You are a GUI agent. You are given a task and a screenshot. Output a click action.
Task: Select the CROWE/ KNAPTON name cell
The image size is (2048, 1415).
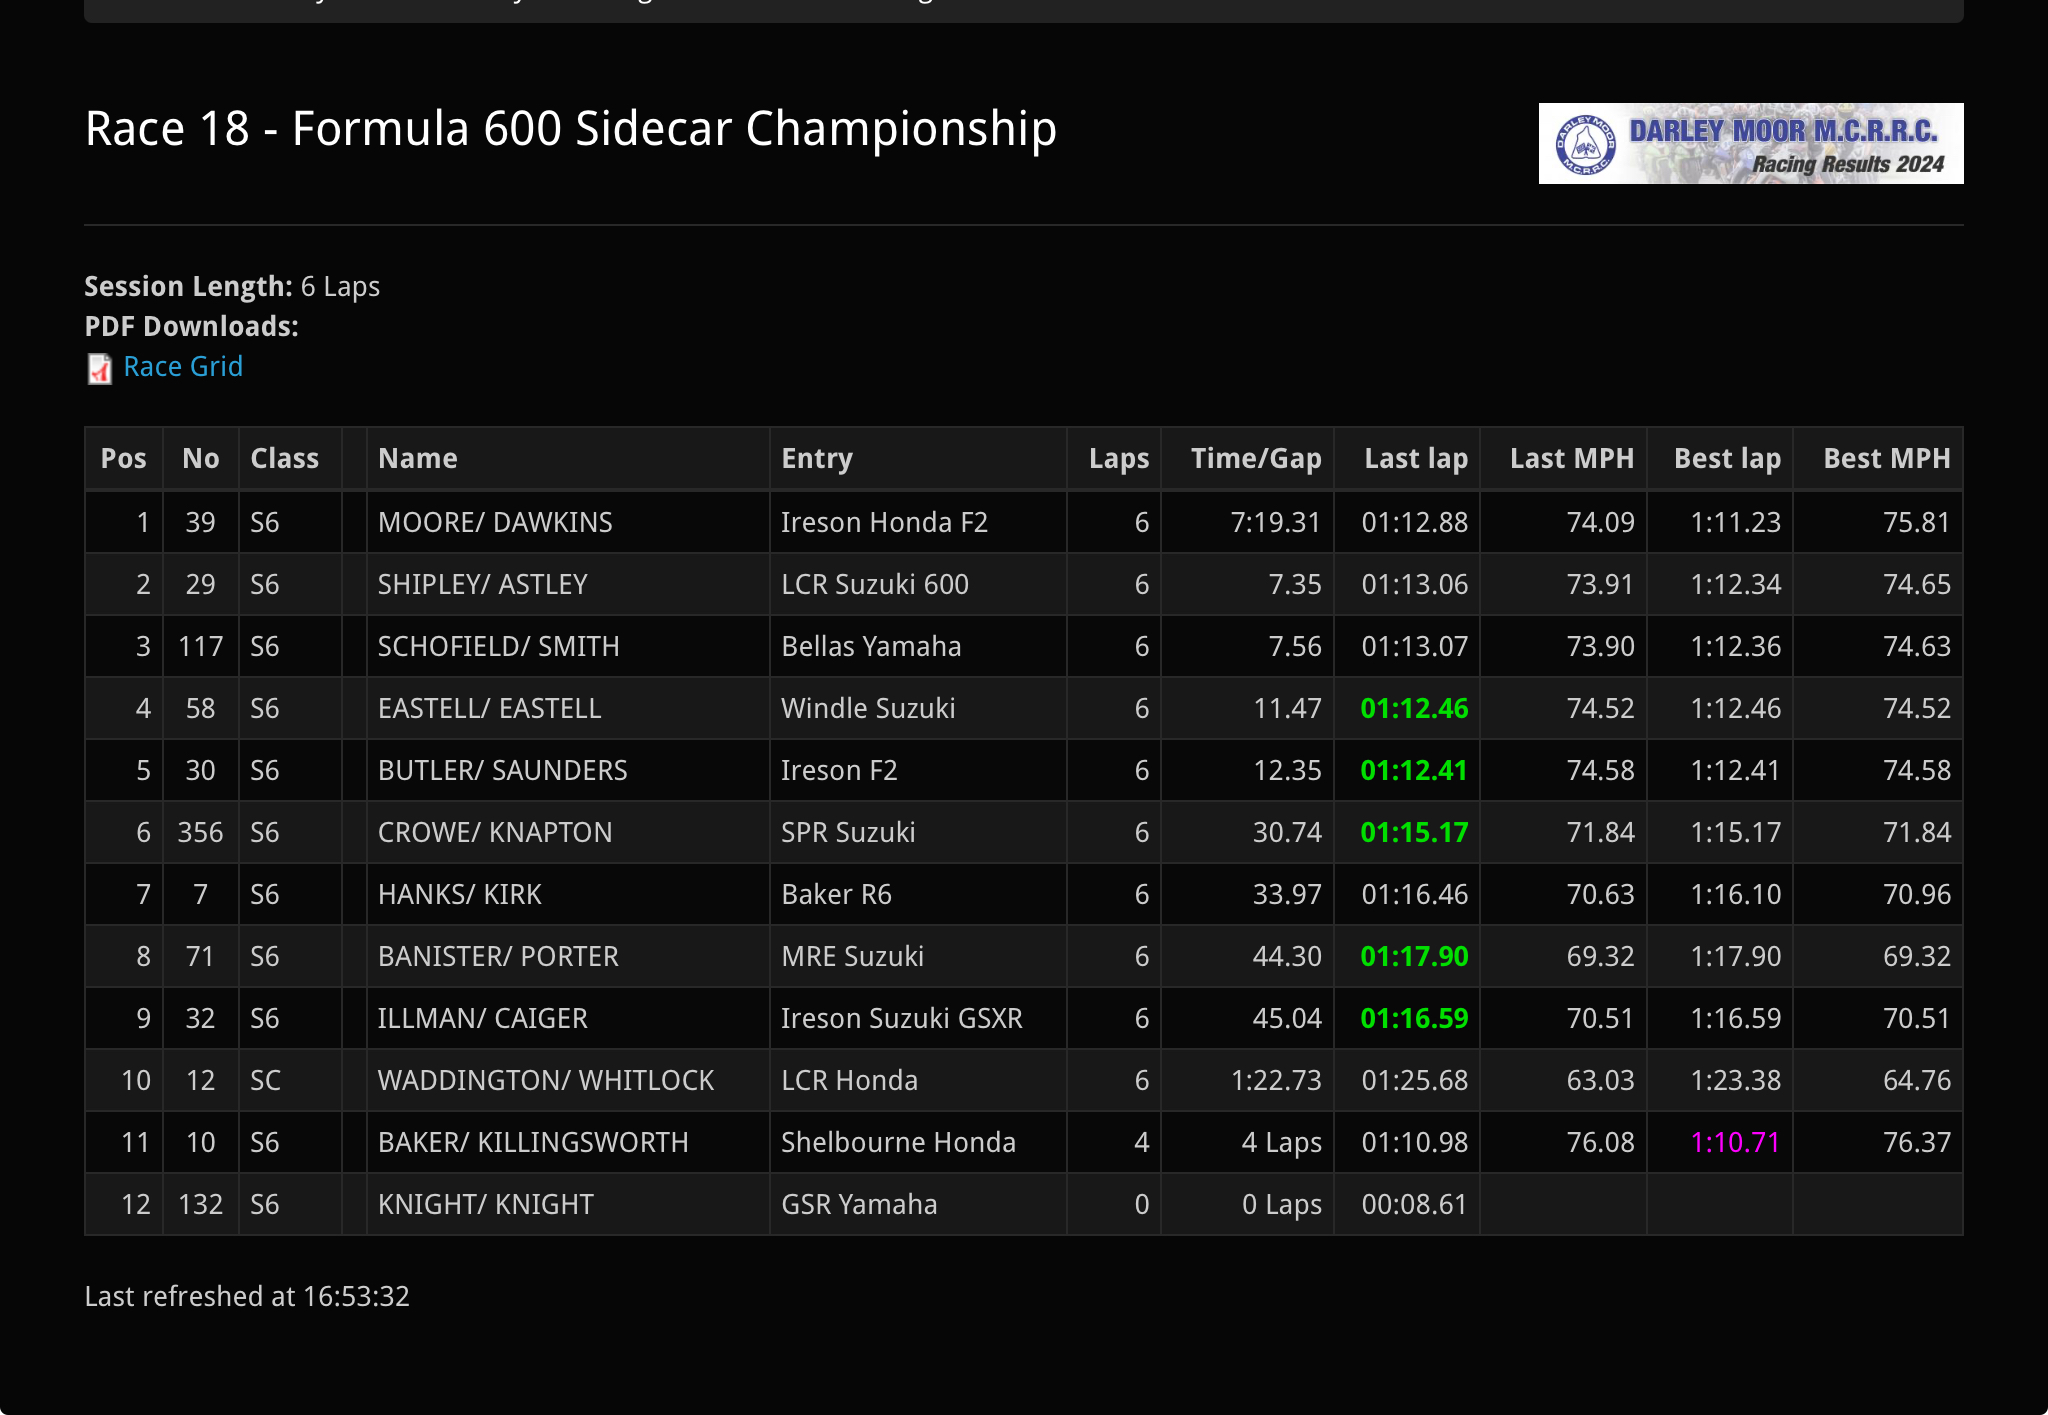click(568, 832)
